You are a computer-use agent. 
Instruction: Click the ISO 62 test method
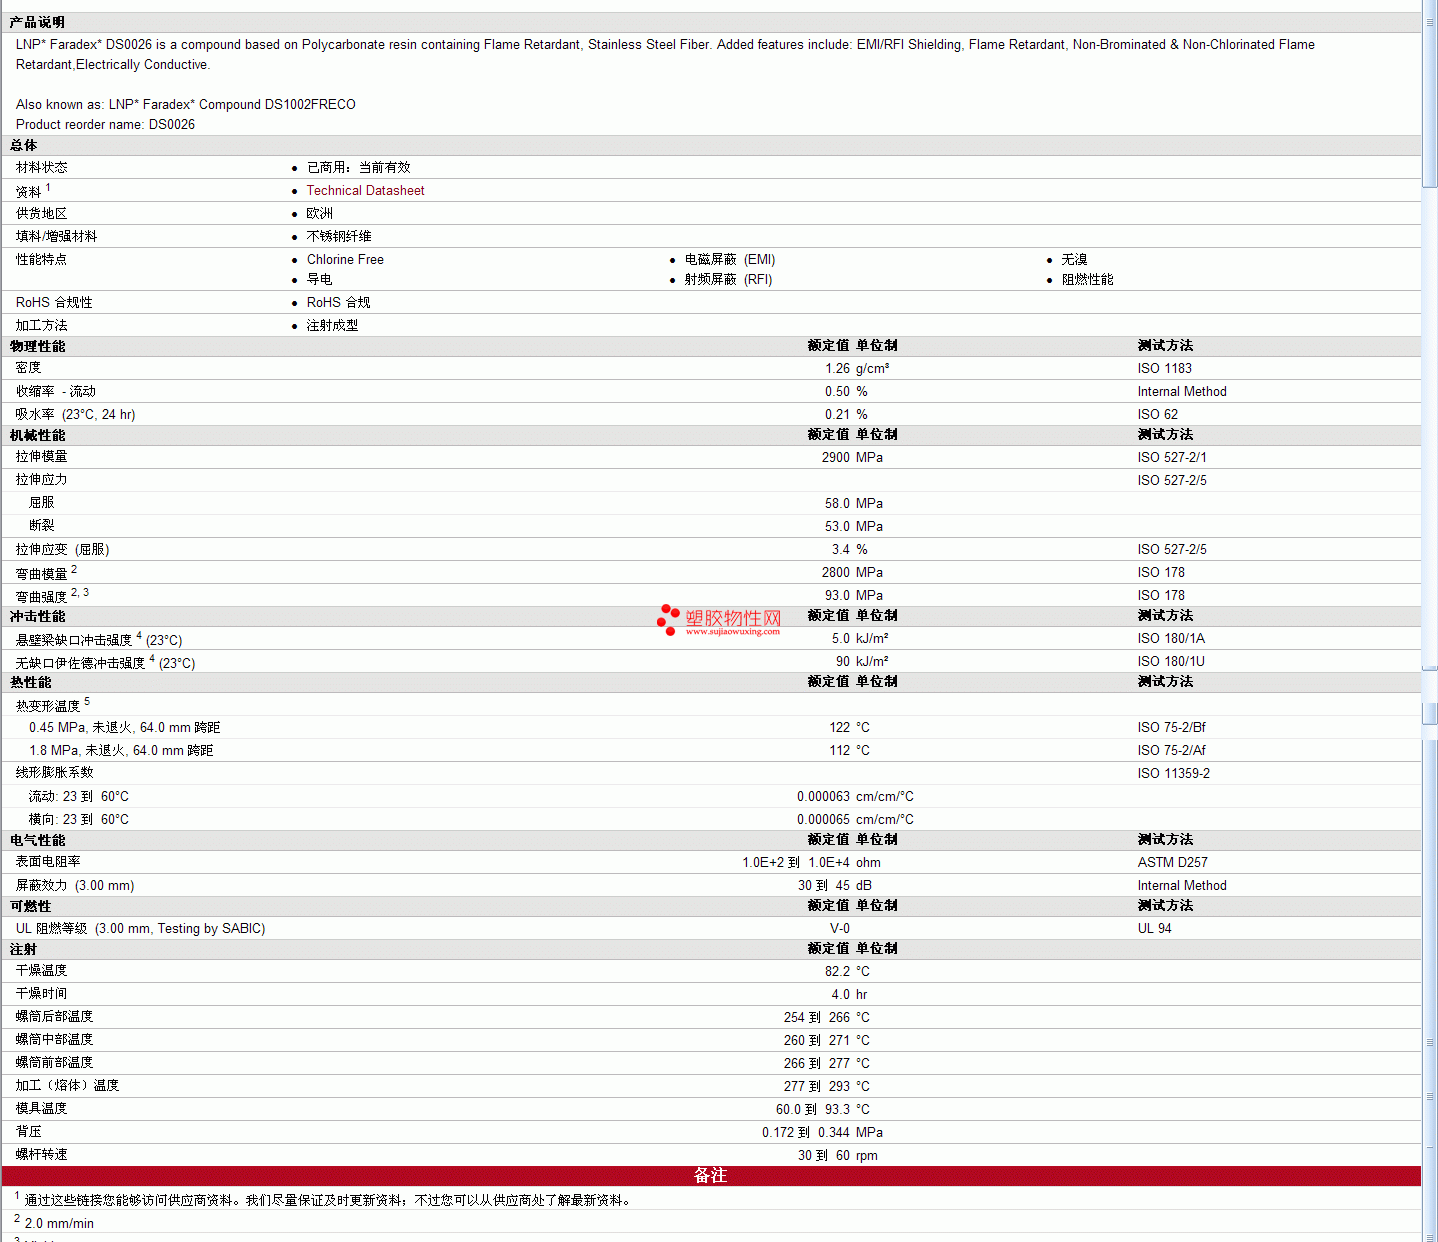tap(1157, 414)
